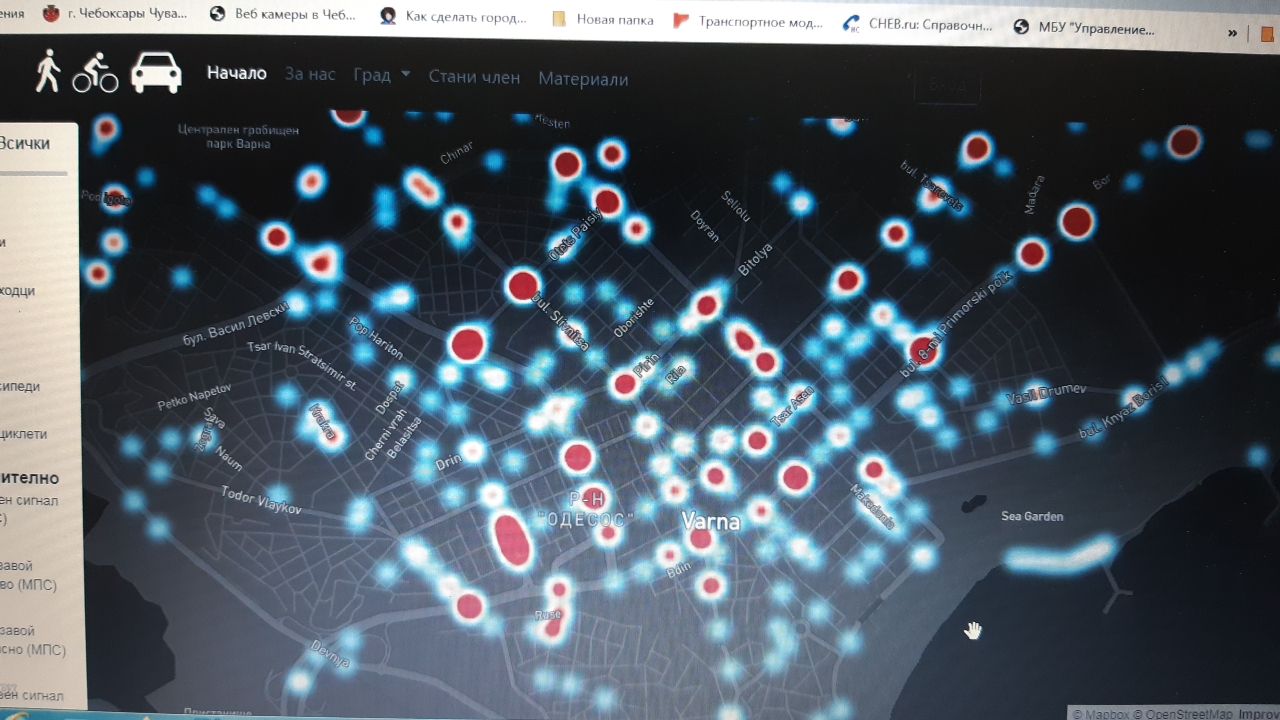Click the red hotspot under the Varna label
The height and width of the screenshot is (720, 1280).
(x=701, y=540)
